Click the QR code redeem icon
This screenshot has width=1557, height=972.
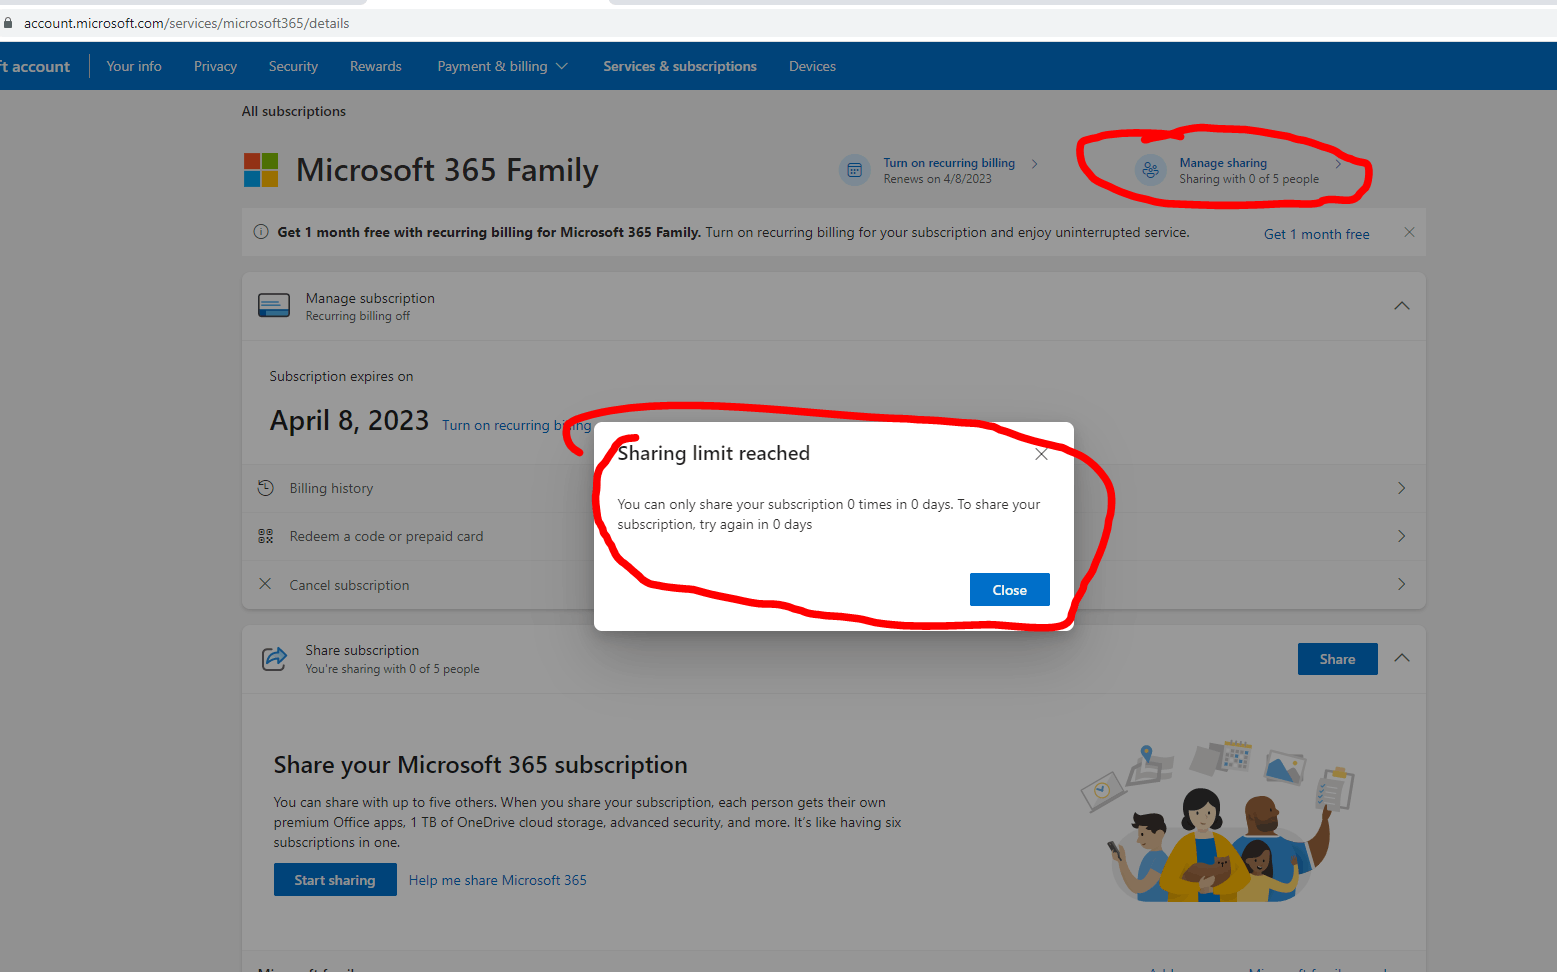tap(265, 536)
